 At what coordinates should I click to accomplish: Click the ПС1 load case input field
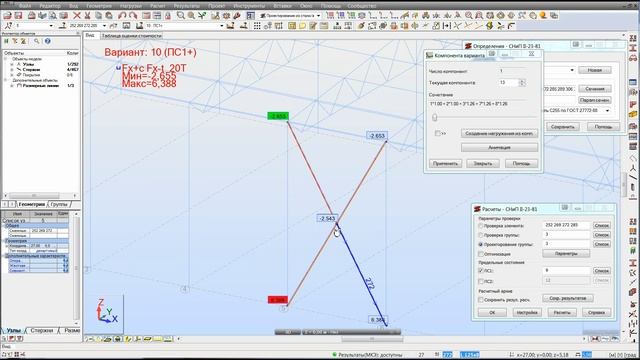(567, 271)
